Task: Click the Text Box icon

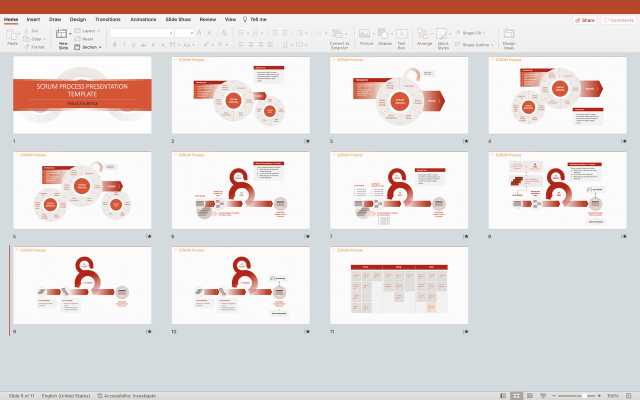Action: point(401,35)
